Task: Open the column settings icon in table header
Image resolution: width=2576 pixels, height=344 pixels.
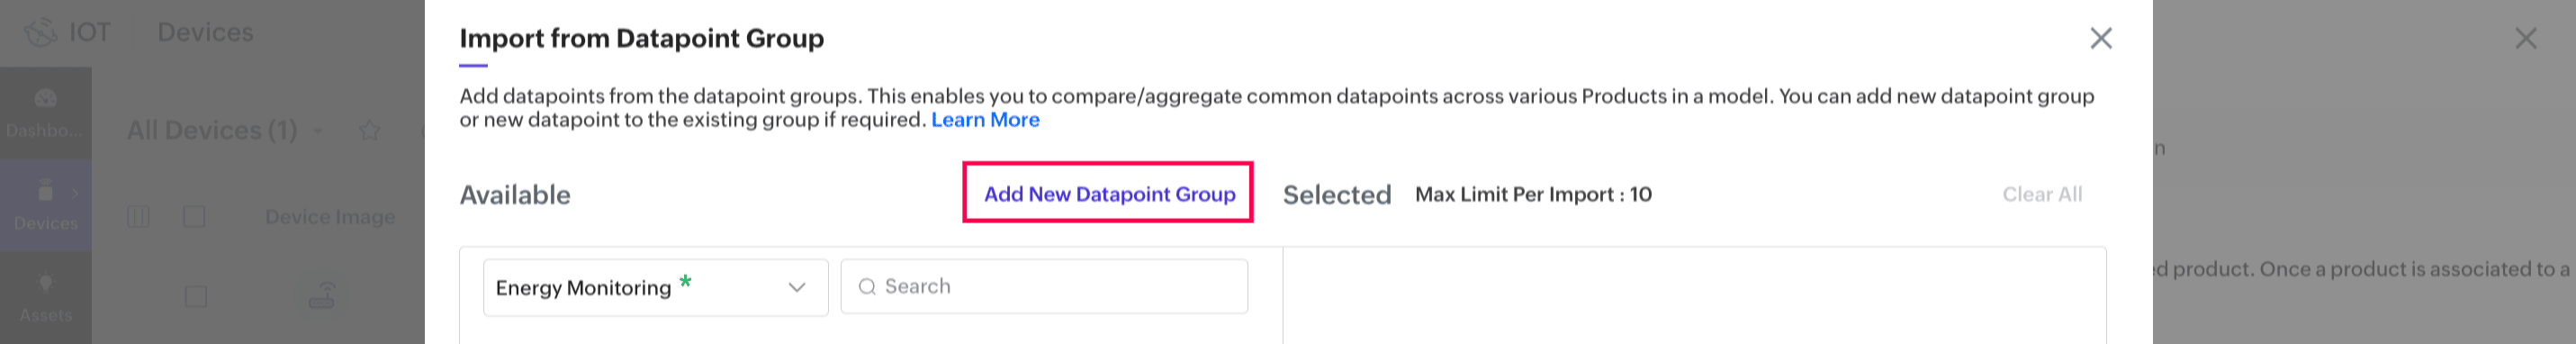Action: [x=138, y=217]
